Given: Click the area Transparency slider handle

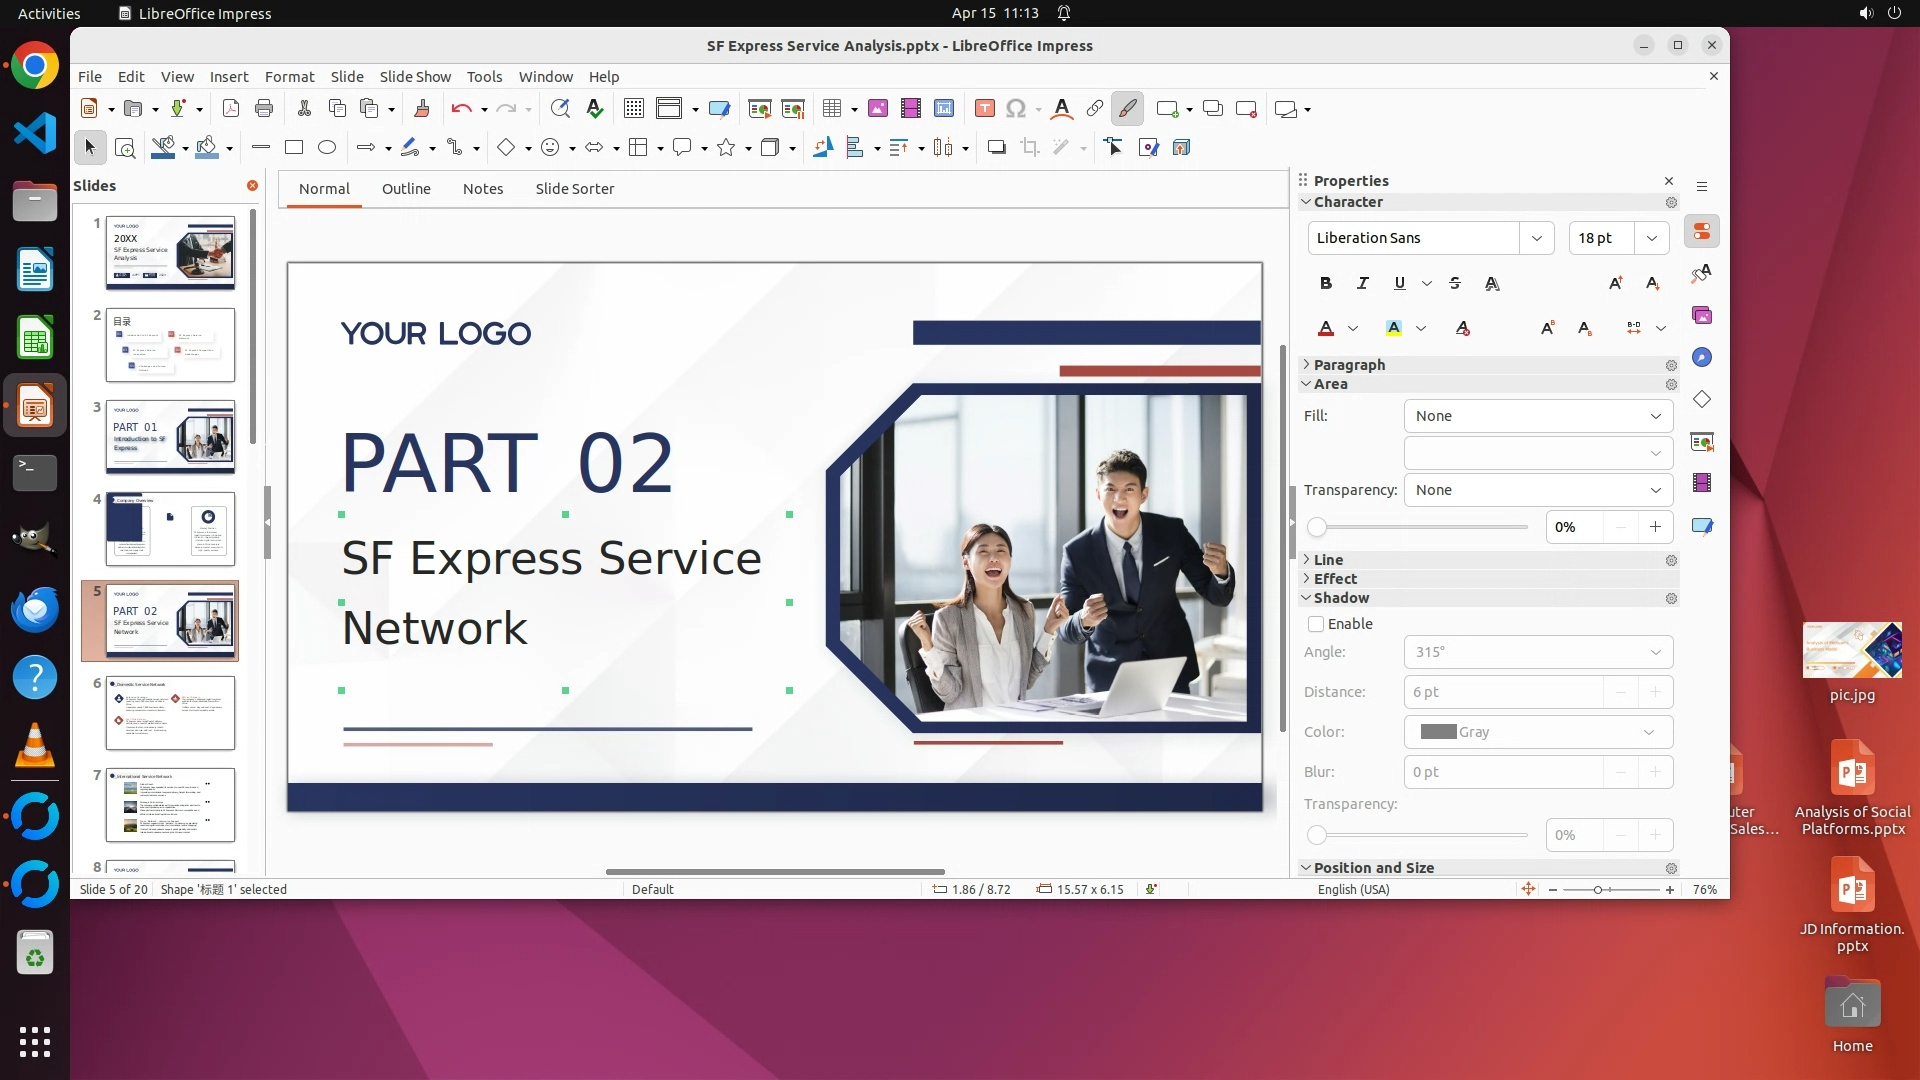Looking at the screenshot, I should pos(1317,527).
